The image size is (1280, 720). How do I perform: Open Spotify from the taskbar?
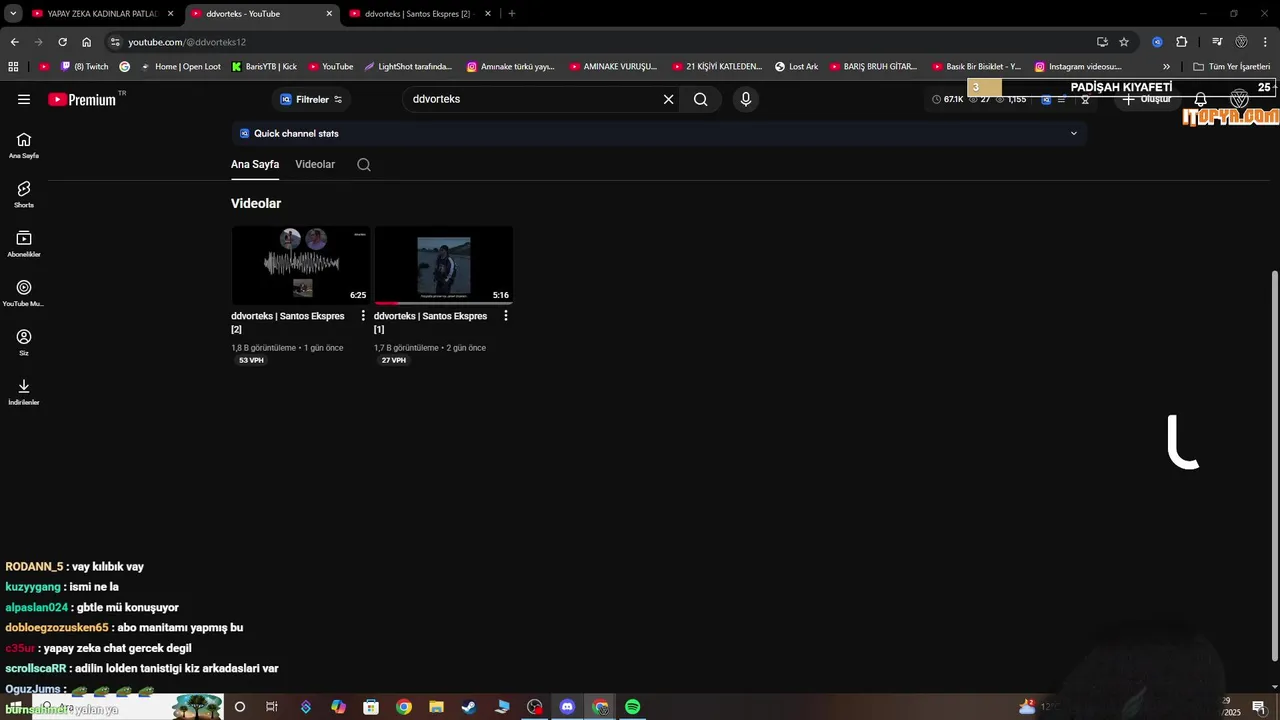coord(633,707)
